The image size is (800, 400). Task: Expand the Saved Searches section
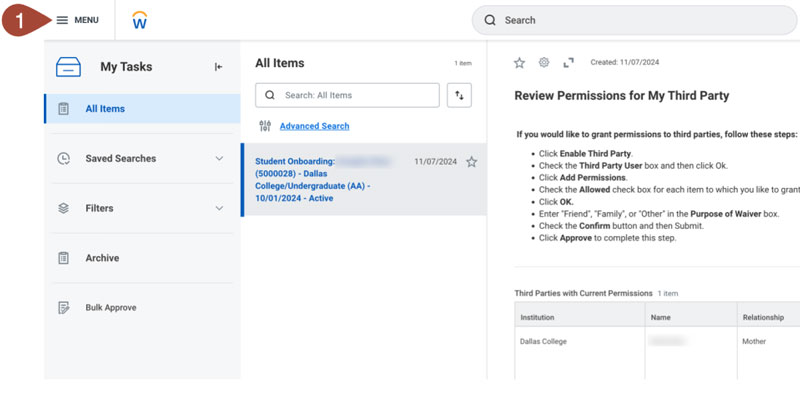pos(219,158)
